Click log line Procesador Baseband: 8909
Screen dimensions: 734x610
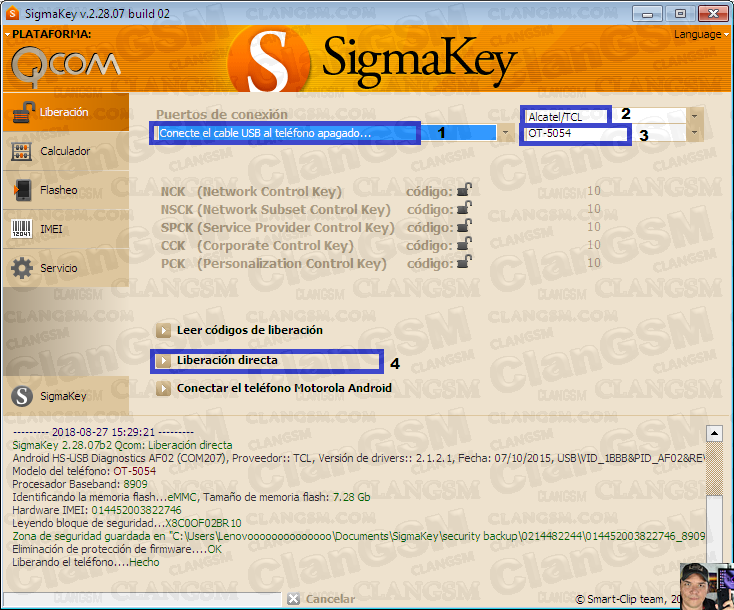coord(80,484)
